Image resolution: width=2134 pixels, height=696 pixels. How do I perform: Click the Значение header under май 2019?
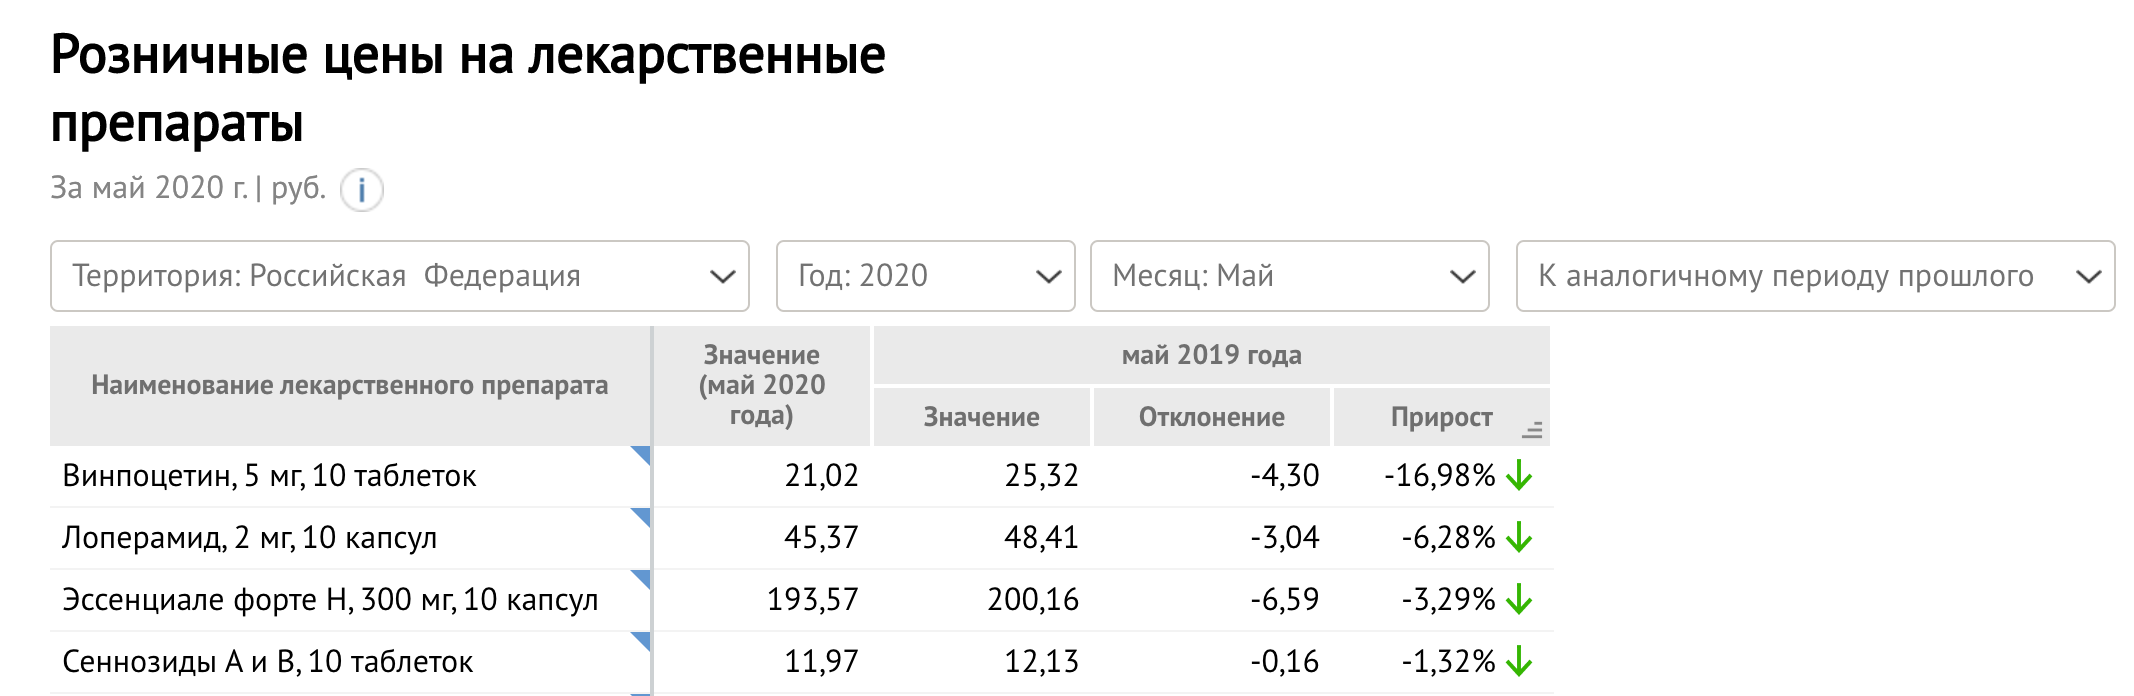click(x=981, y=417)
